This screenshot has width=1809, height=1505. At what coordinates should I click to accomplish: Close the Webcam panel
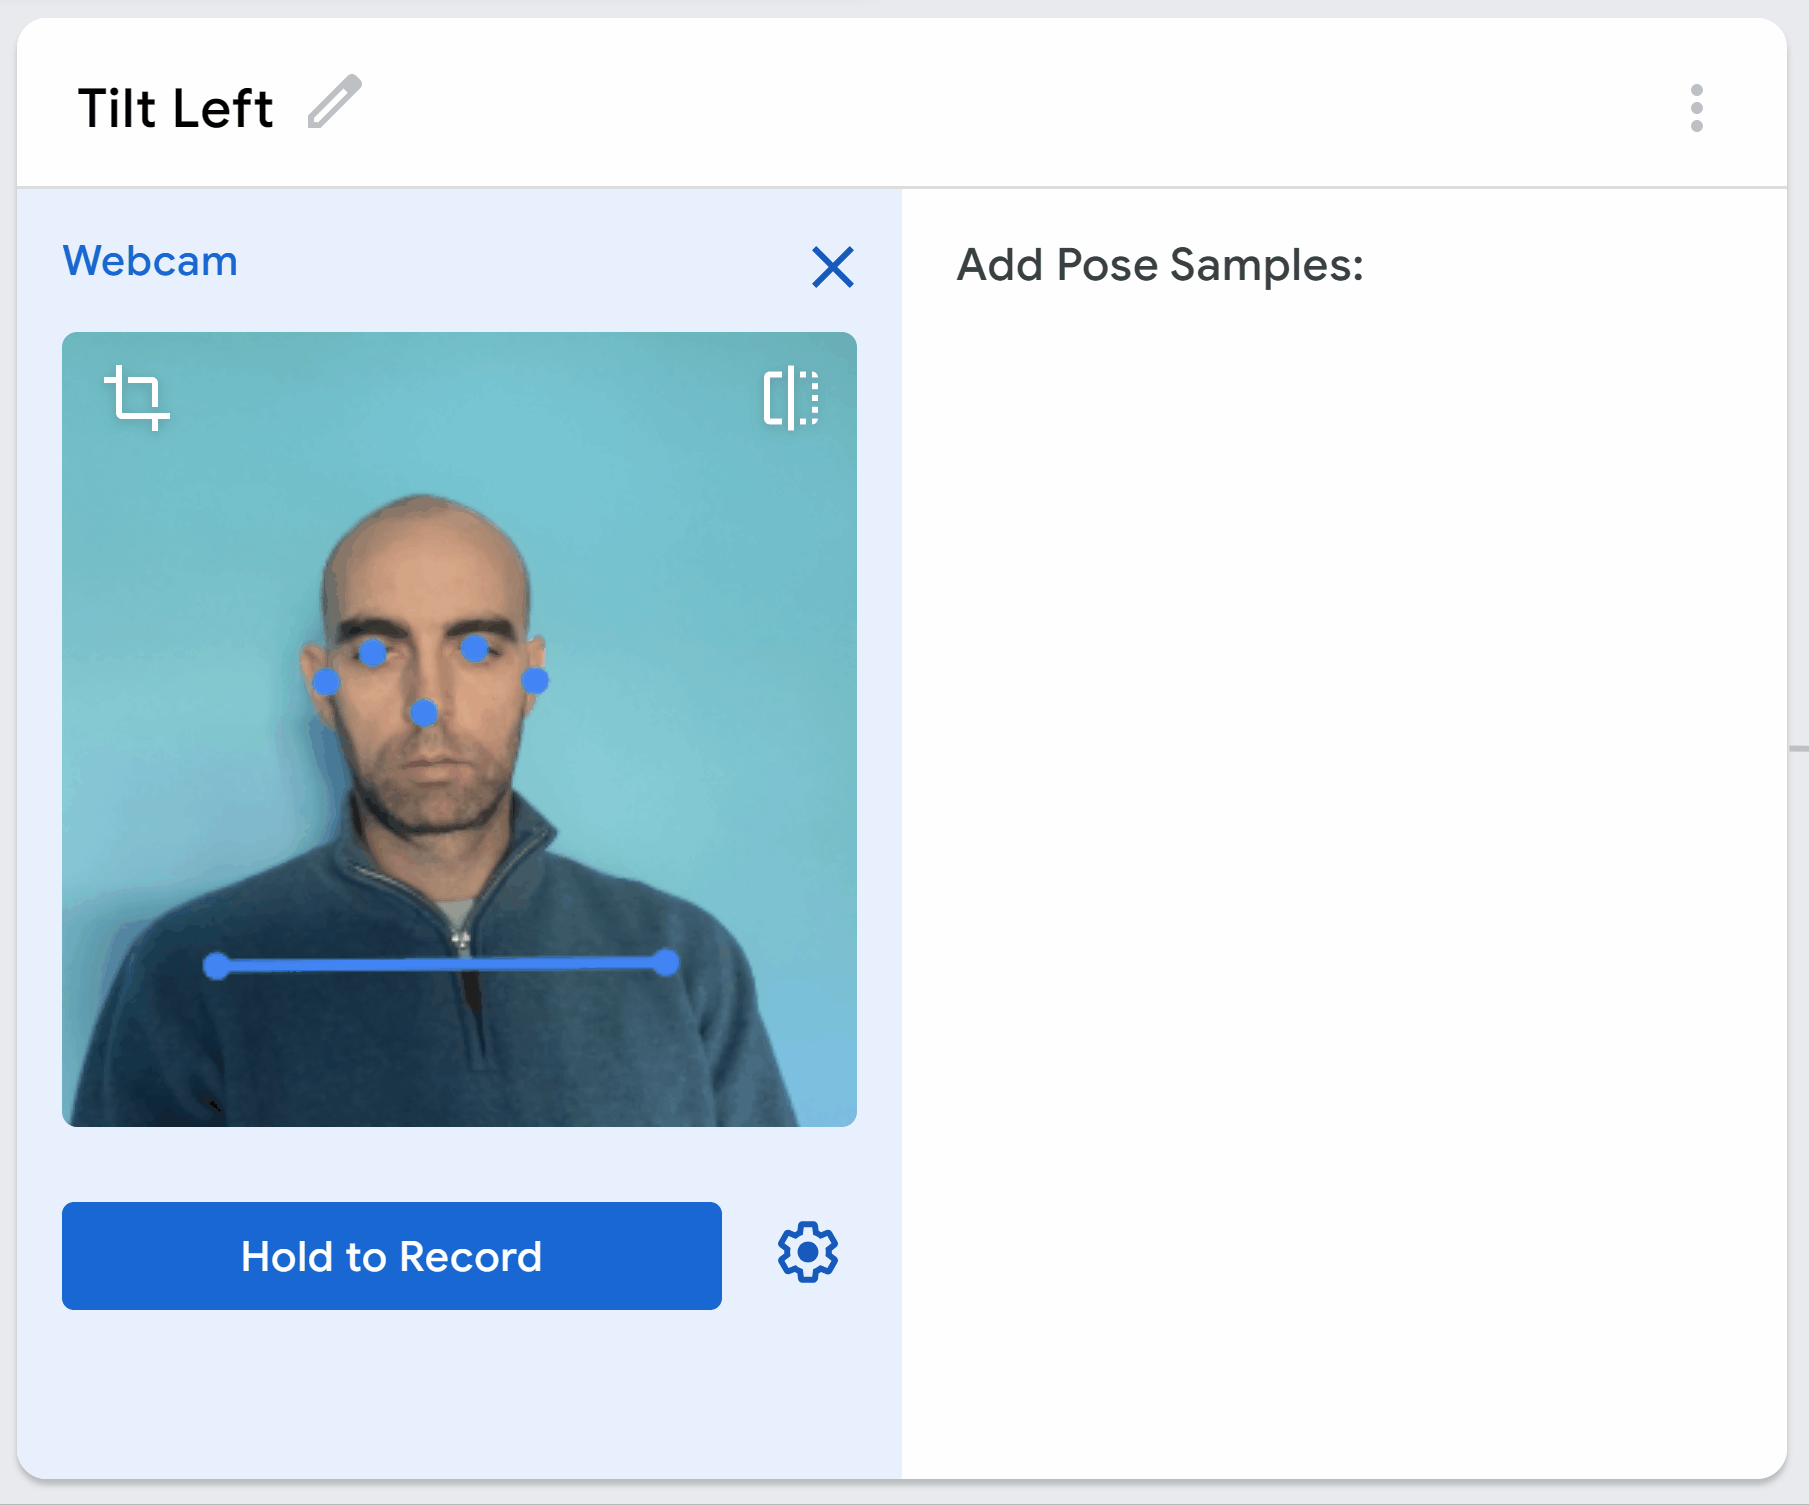coord(832,267)
